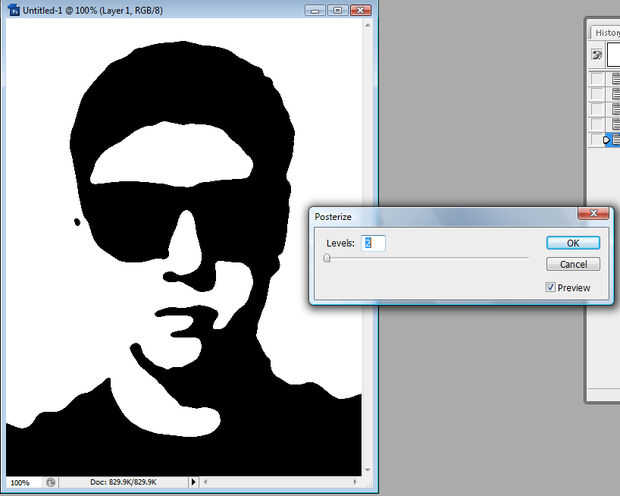Set history brush source on first state
Image resolution: width=620 pixels, height=496 pixels.
[597, 78]
